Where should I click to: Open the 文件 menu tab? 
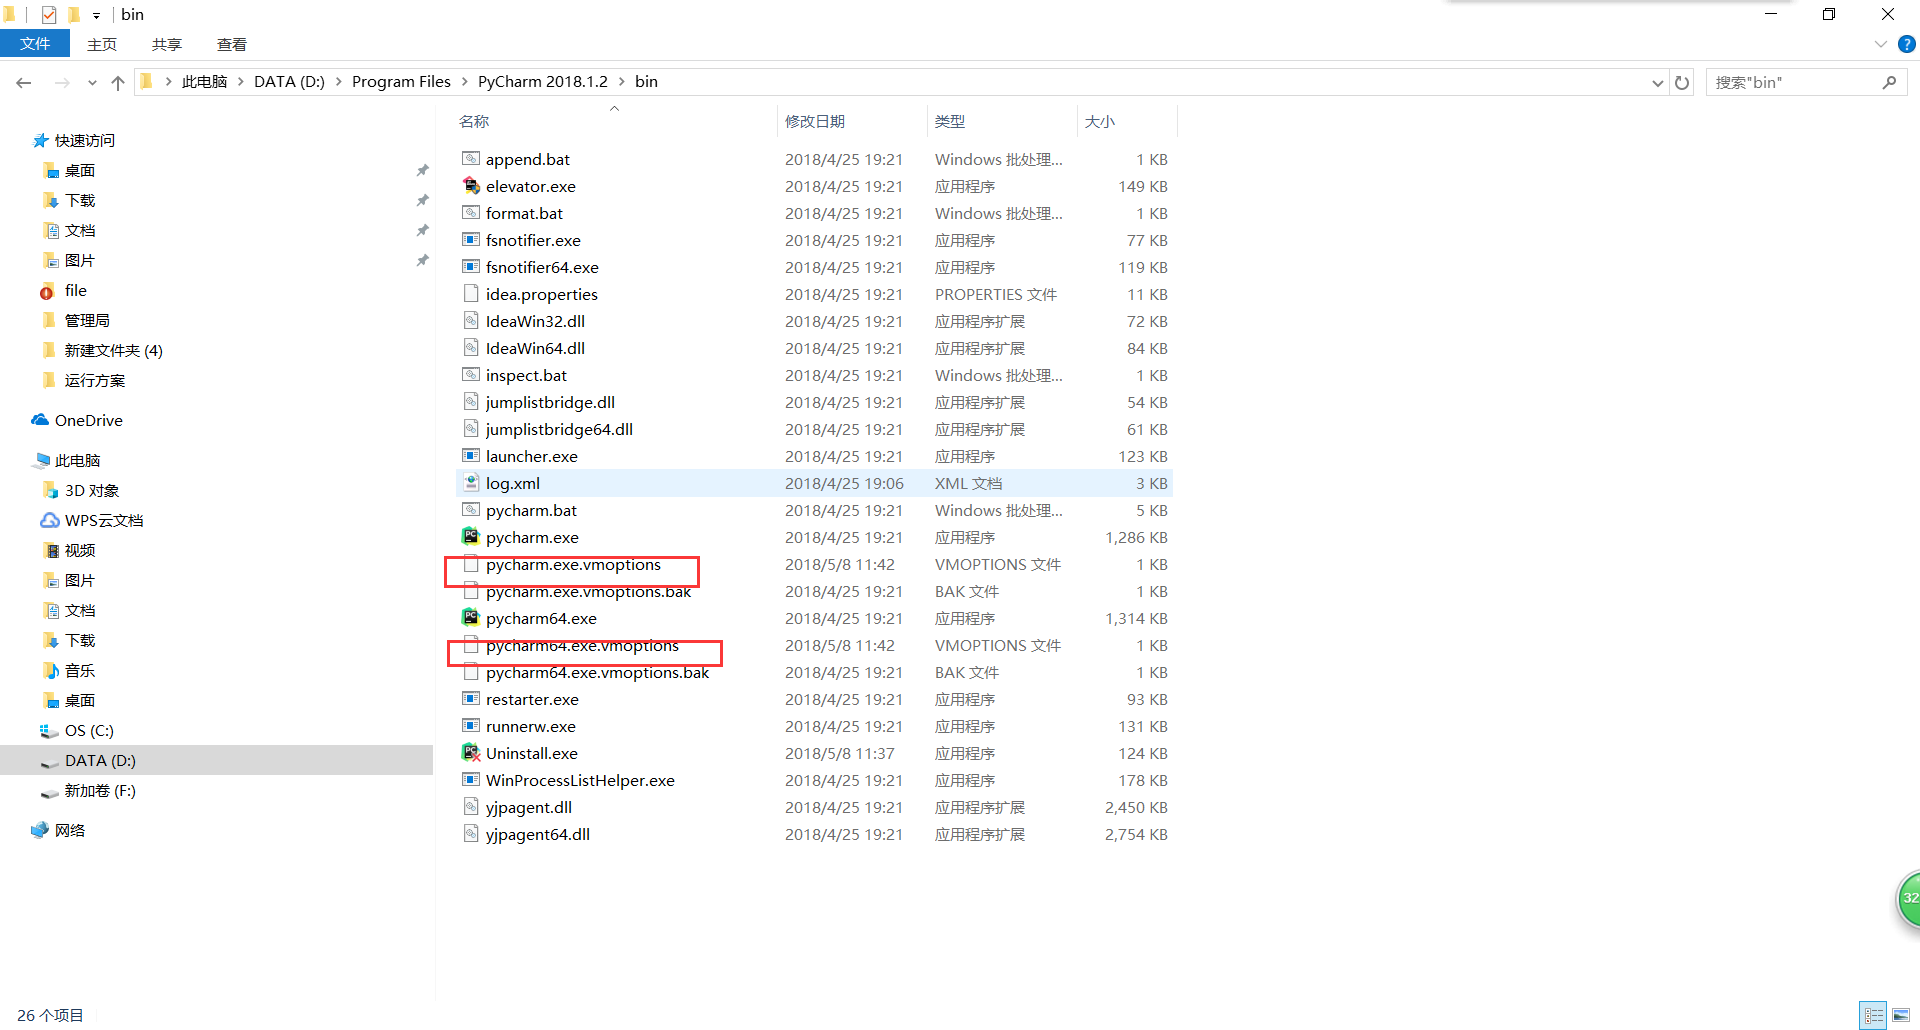pyautogui.click(x=35, y=44)
